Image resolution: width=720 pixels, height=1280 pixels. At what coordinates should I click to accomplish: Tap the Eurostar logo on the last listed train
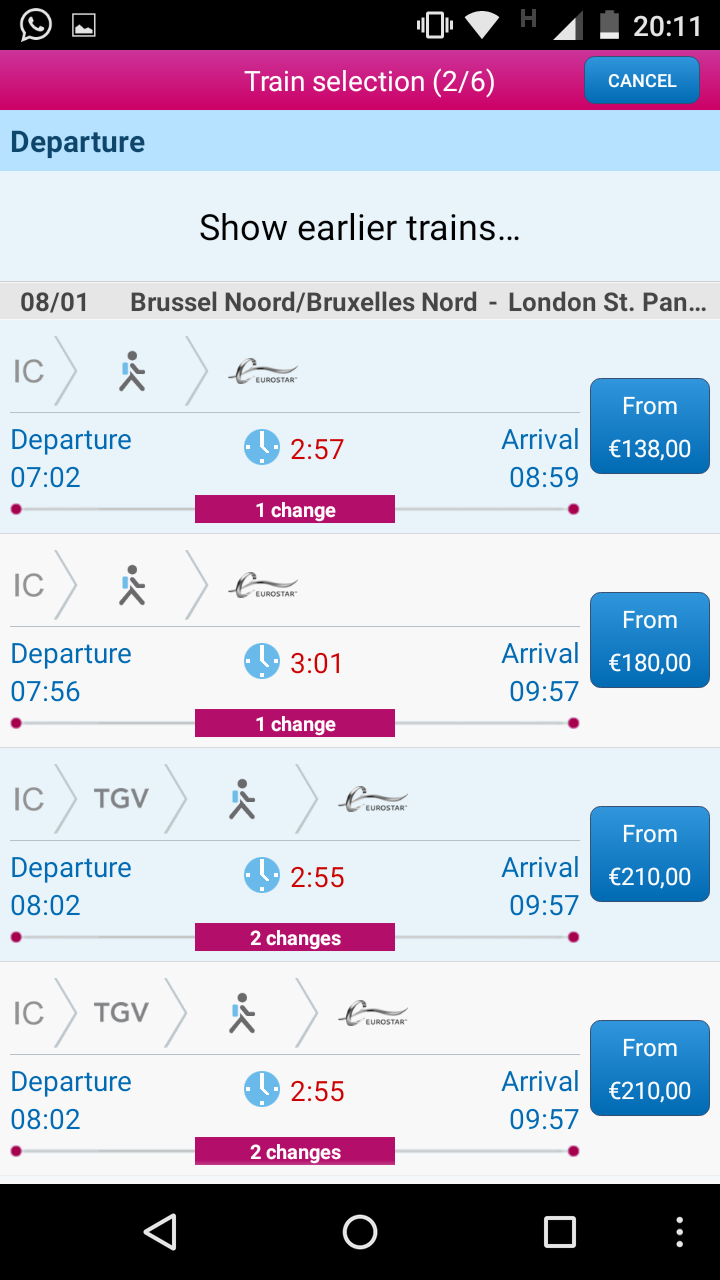(x=373, y=1013)
